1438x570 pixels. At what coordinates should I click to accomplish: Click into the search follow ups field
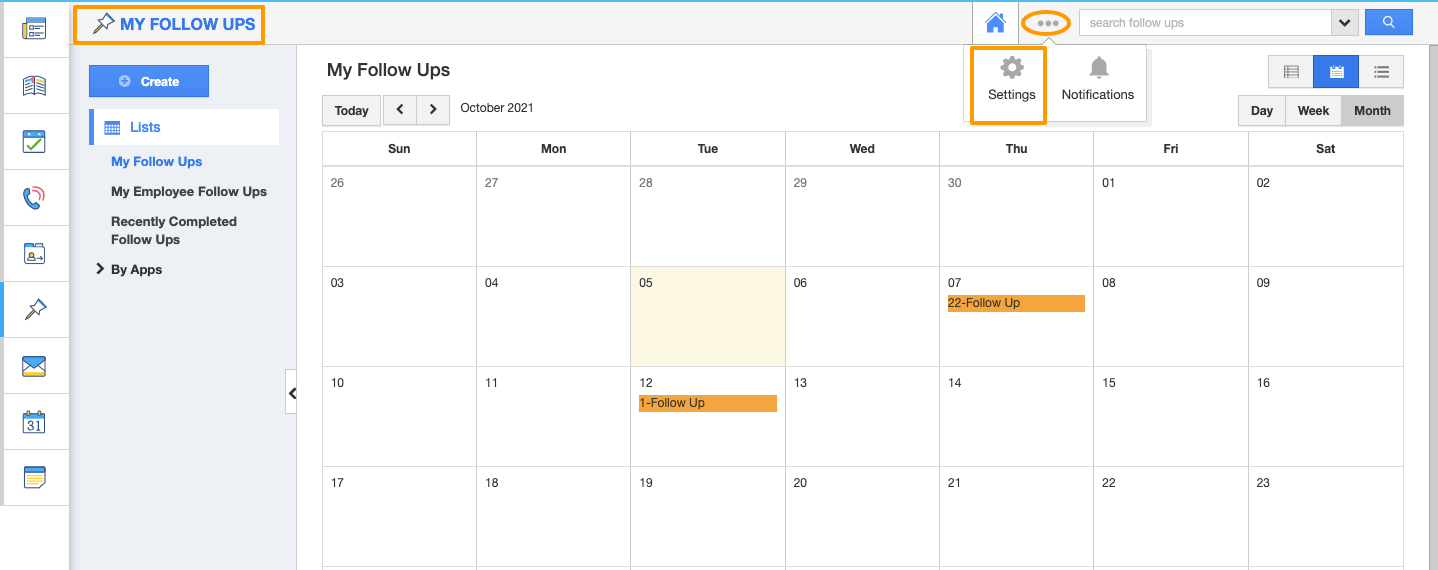click(x=1205, y=23)
